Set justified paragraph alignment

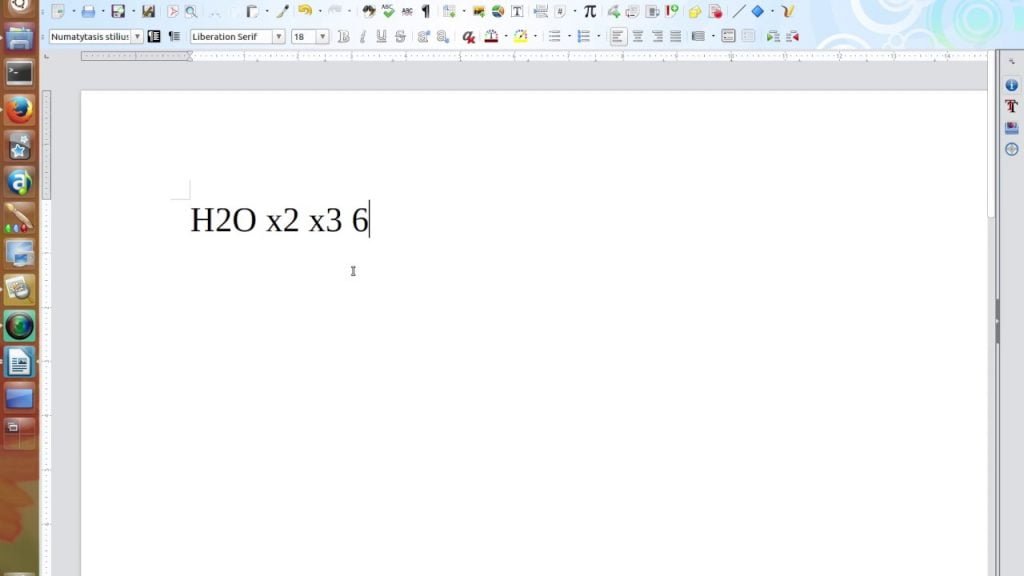click(x=675, y=37)
